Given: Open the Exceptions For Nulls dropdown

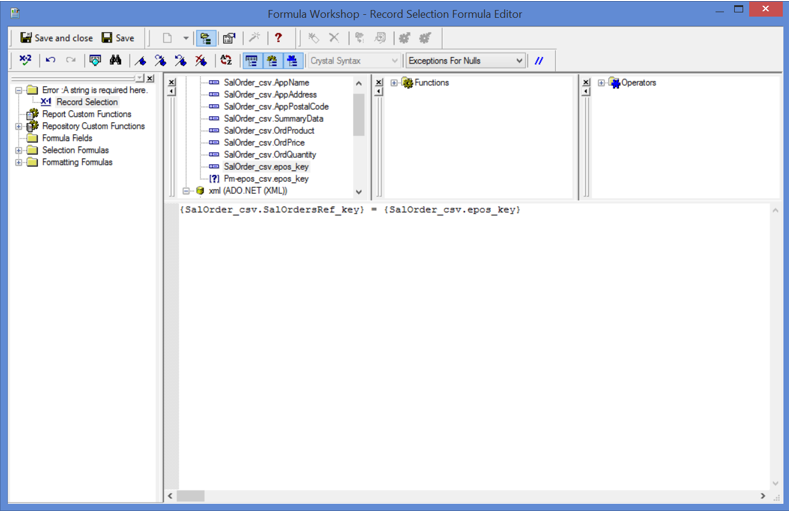Looking at the screenshot, I should coord(518,61).
